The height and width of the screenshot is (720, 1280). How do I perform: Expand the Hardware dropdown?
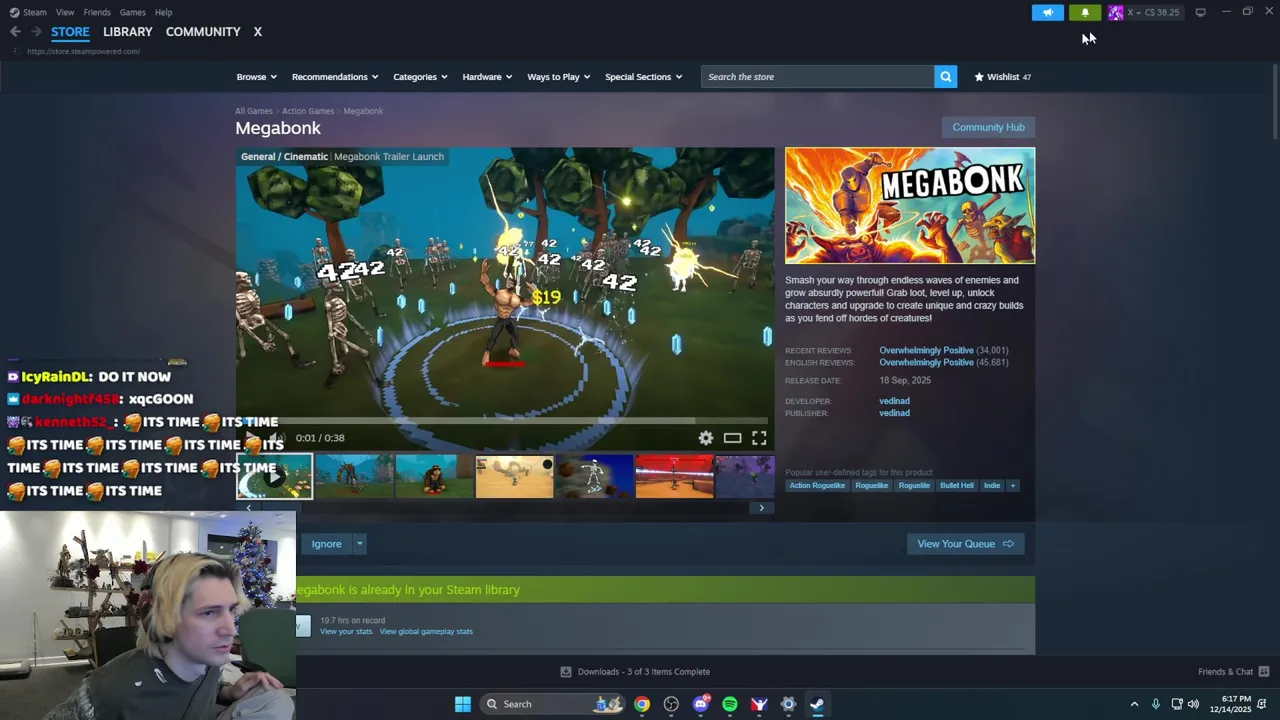click(x=487, y=77)
